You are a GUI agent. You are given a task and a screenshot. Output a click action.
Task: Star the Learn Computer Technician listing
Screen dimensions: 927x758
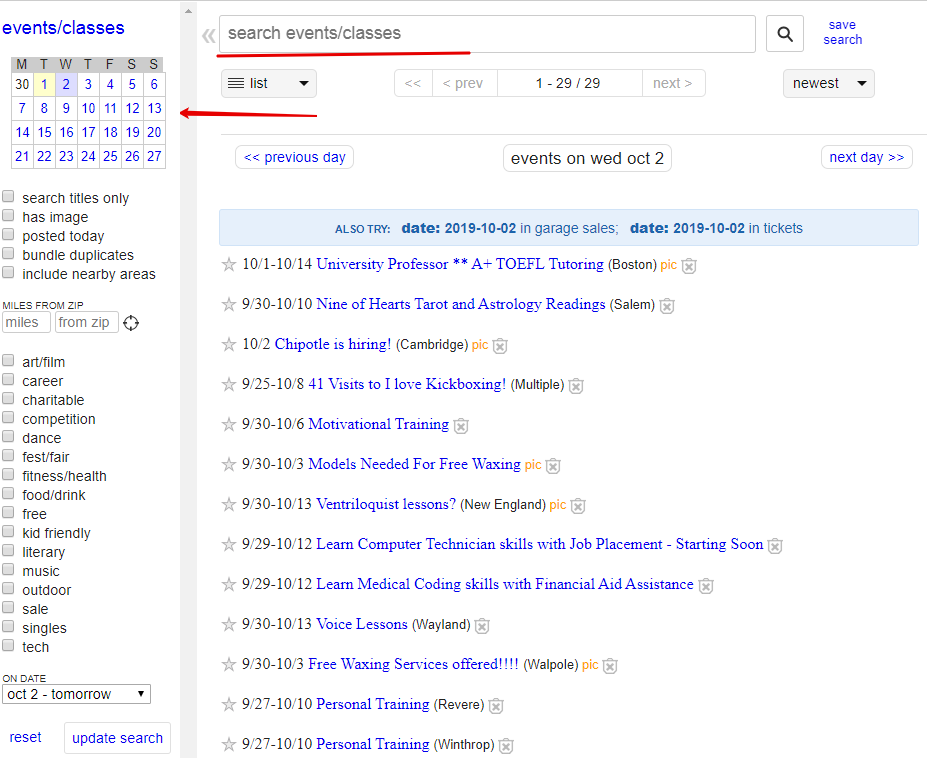pyautogui.click(x=229, y=544)
